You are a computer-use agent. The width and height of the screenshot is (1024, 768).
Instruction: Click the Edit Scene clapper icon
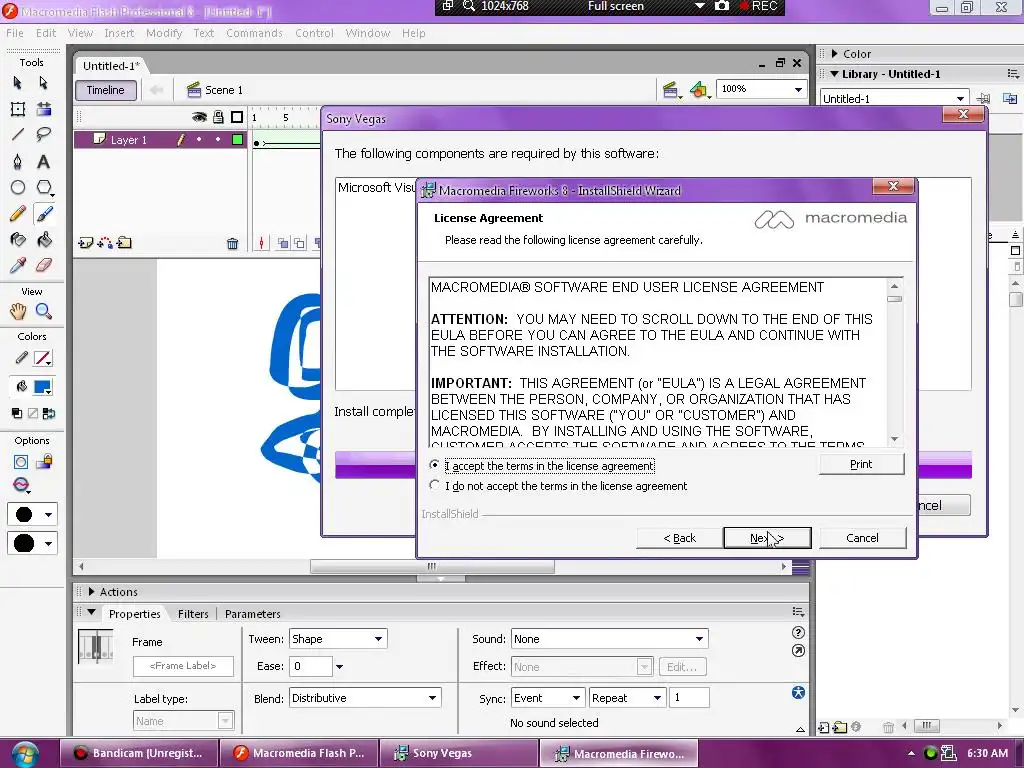(671, 90)
